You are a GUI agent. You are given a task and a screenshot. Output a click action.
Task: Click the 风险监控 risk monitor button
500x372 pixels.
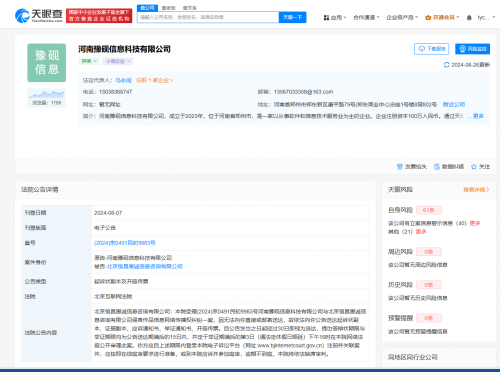click(x=472, y=49)
